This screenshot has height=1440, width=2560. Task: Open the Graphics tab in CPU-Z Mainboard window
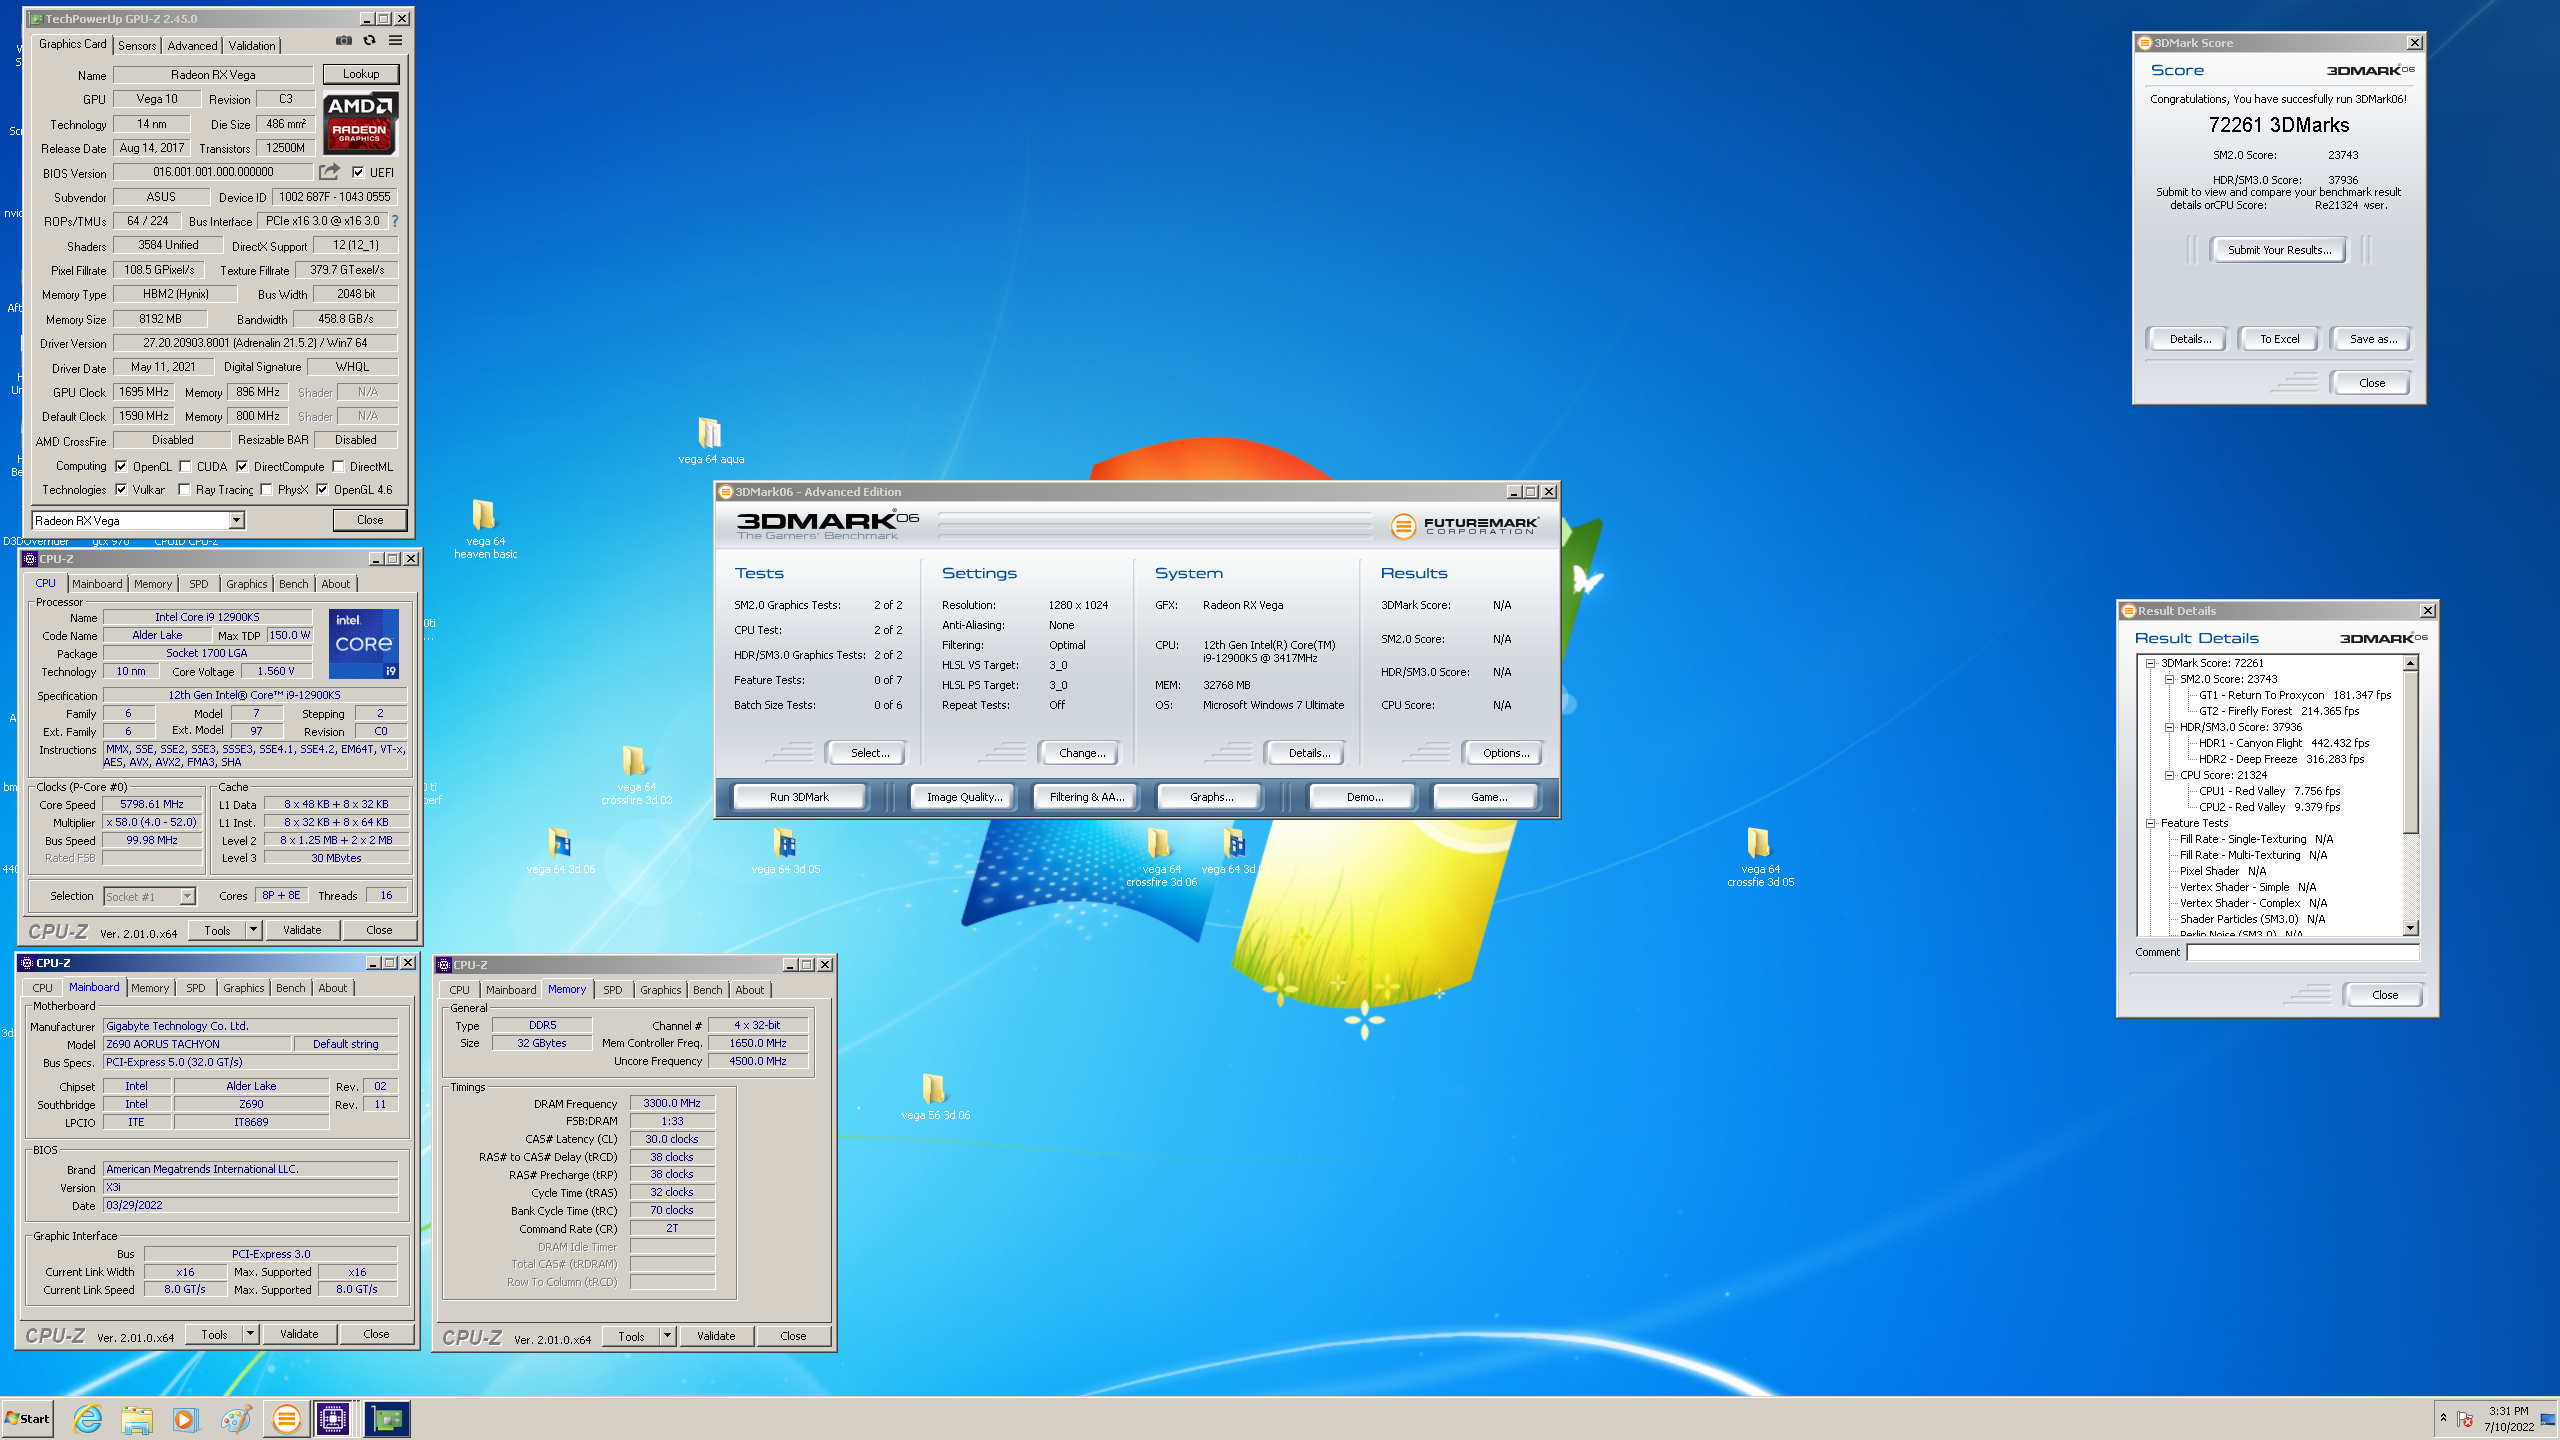243,988
